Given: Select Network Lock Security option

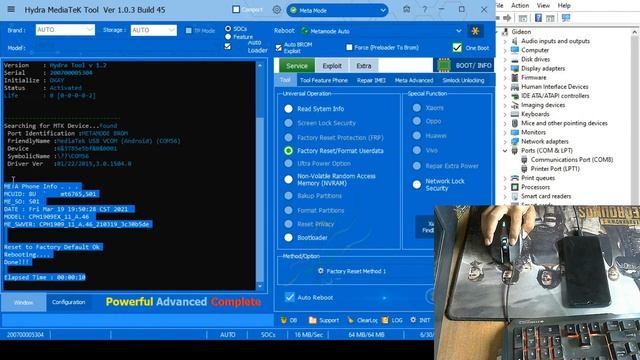Looking at the screenshot, I should 417,184.
